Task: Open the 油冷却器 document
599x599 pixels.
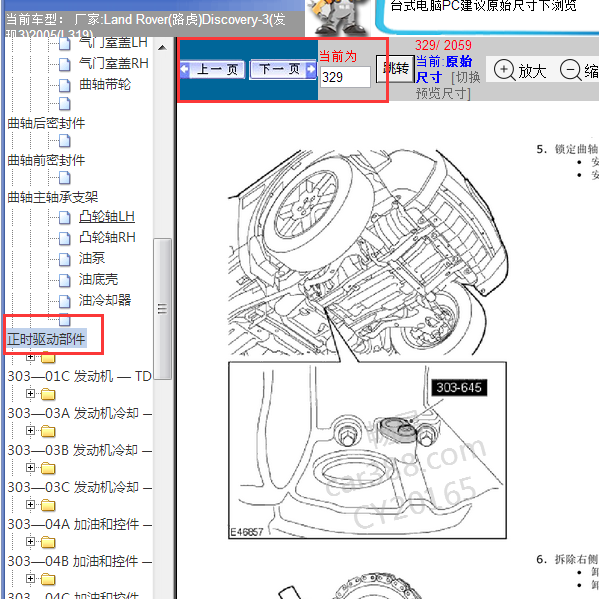Action: (105, 300)
